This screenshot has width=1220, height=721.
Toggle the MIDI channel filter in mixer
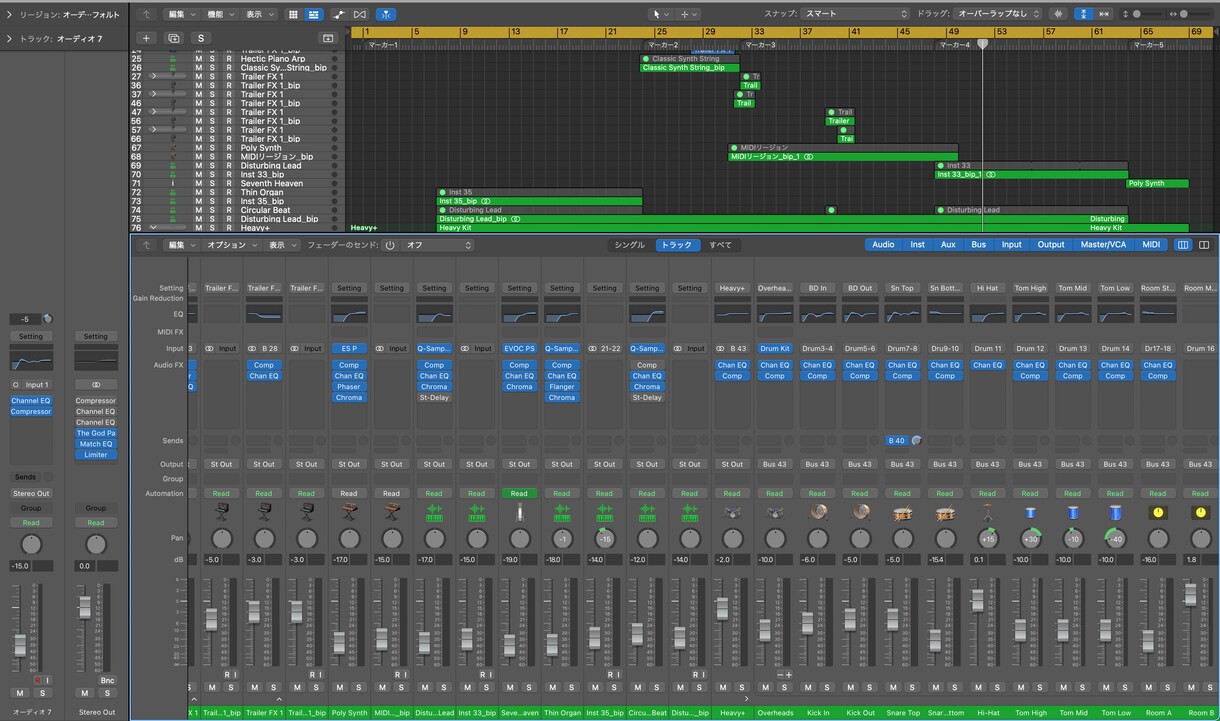click(x=1151, y=244)
